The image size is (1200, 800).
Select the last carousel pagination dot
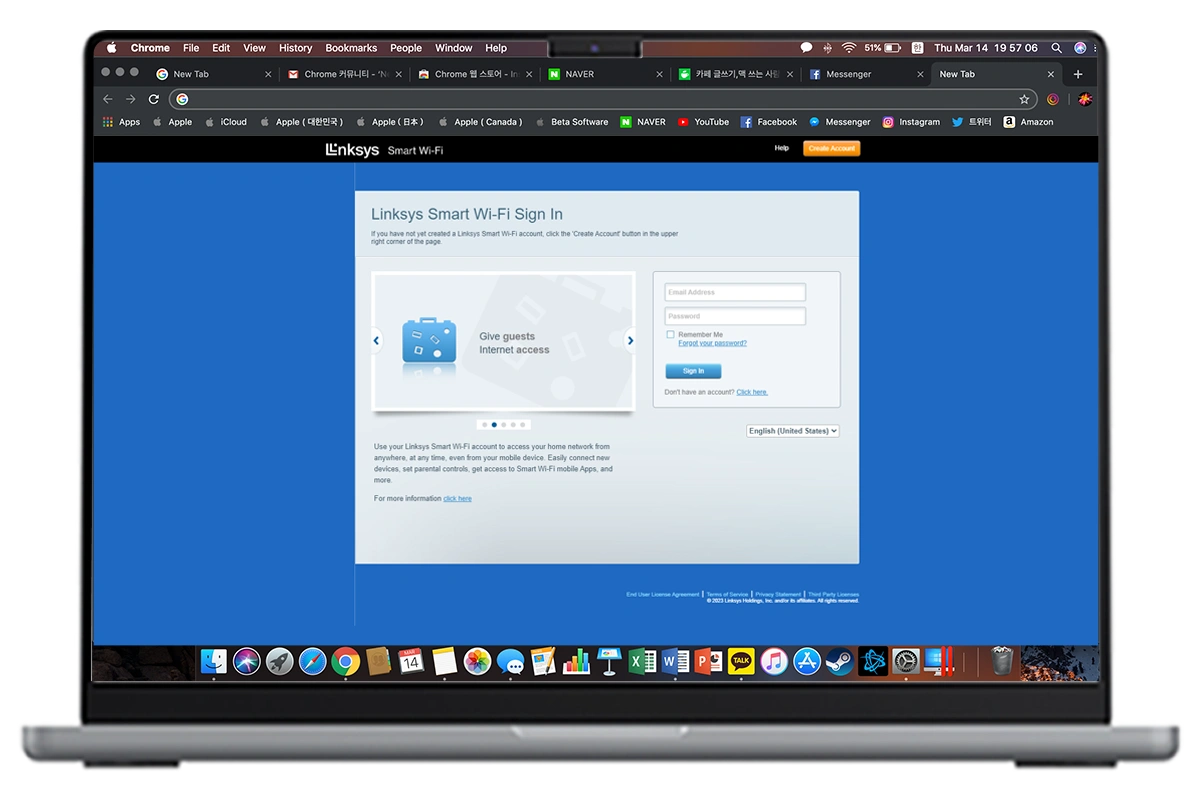point(522,425)
